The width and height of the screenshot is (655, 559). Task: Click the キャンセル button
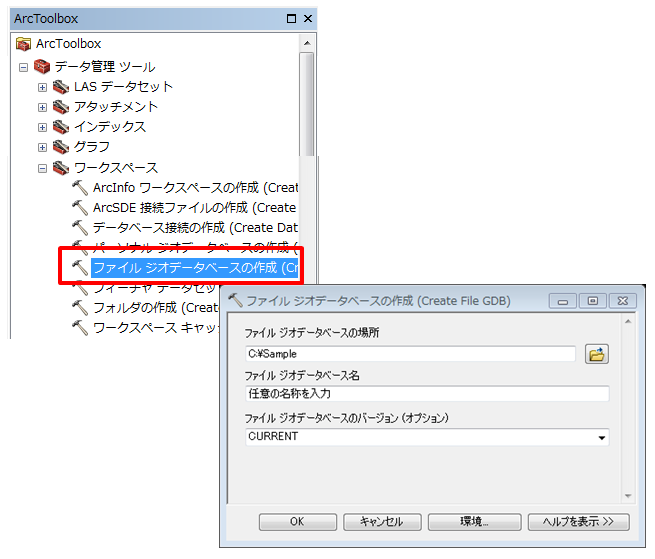382,522
